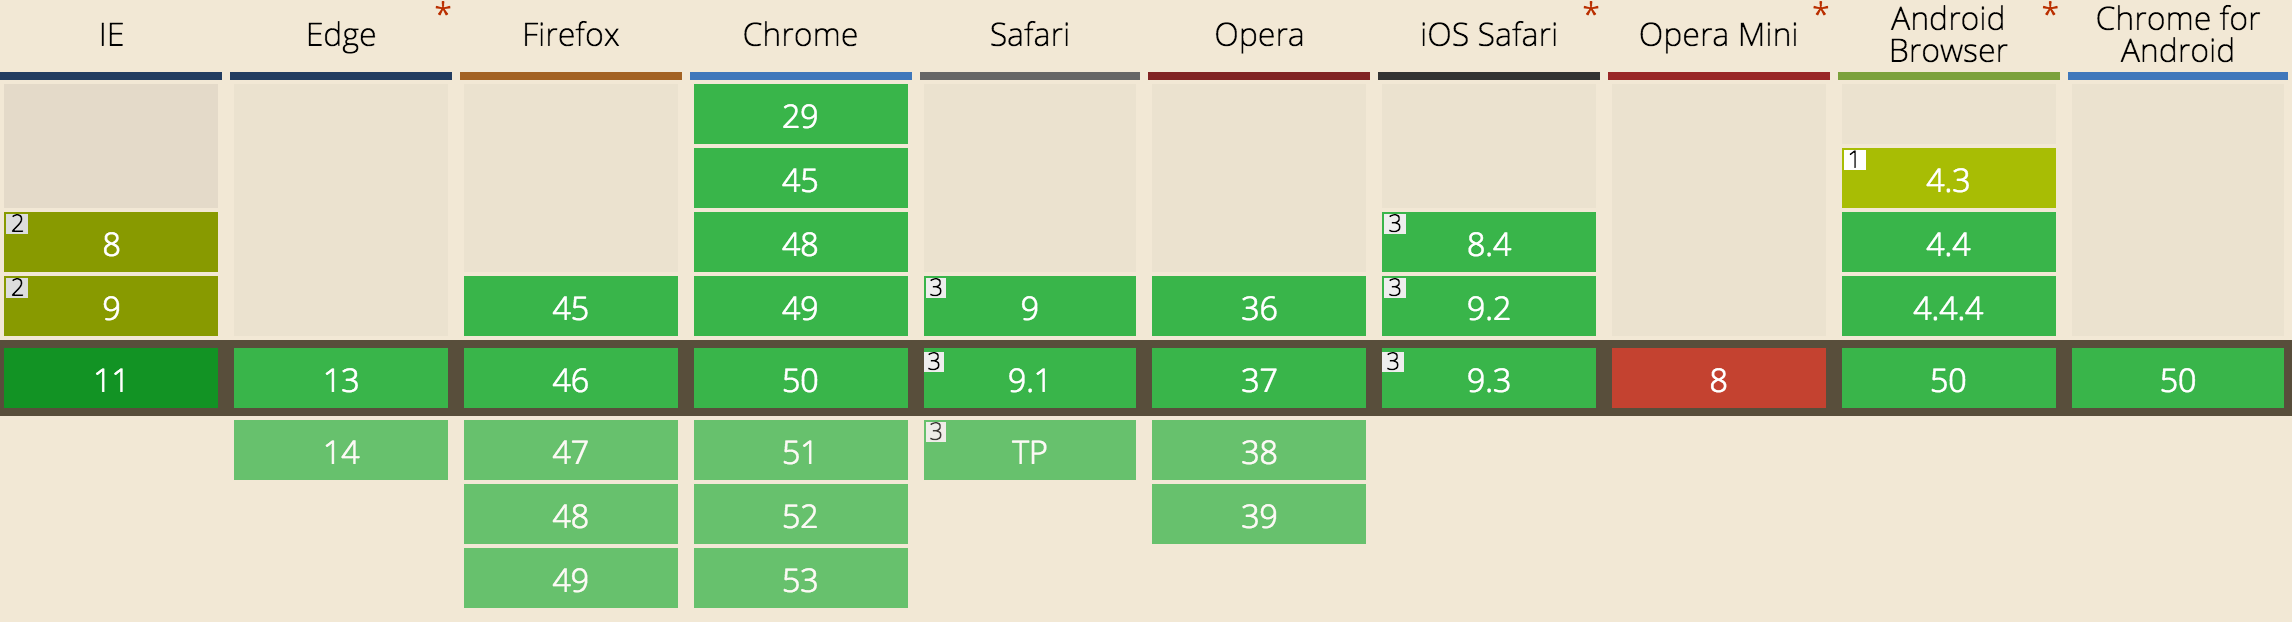The image size is (2292, 622).
Task: Click the note 1 badge on Android Browser 4.3
Action: click(1854, 160)
